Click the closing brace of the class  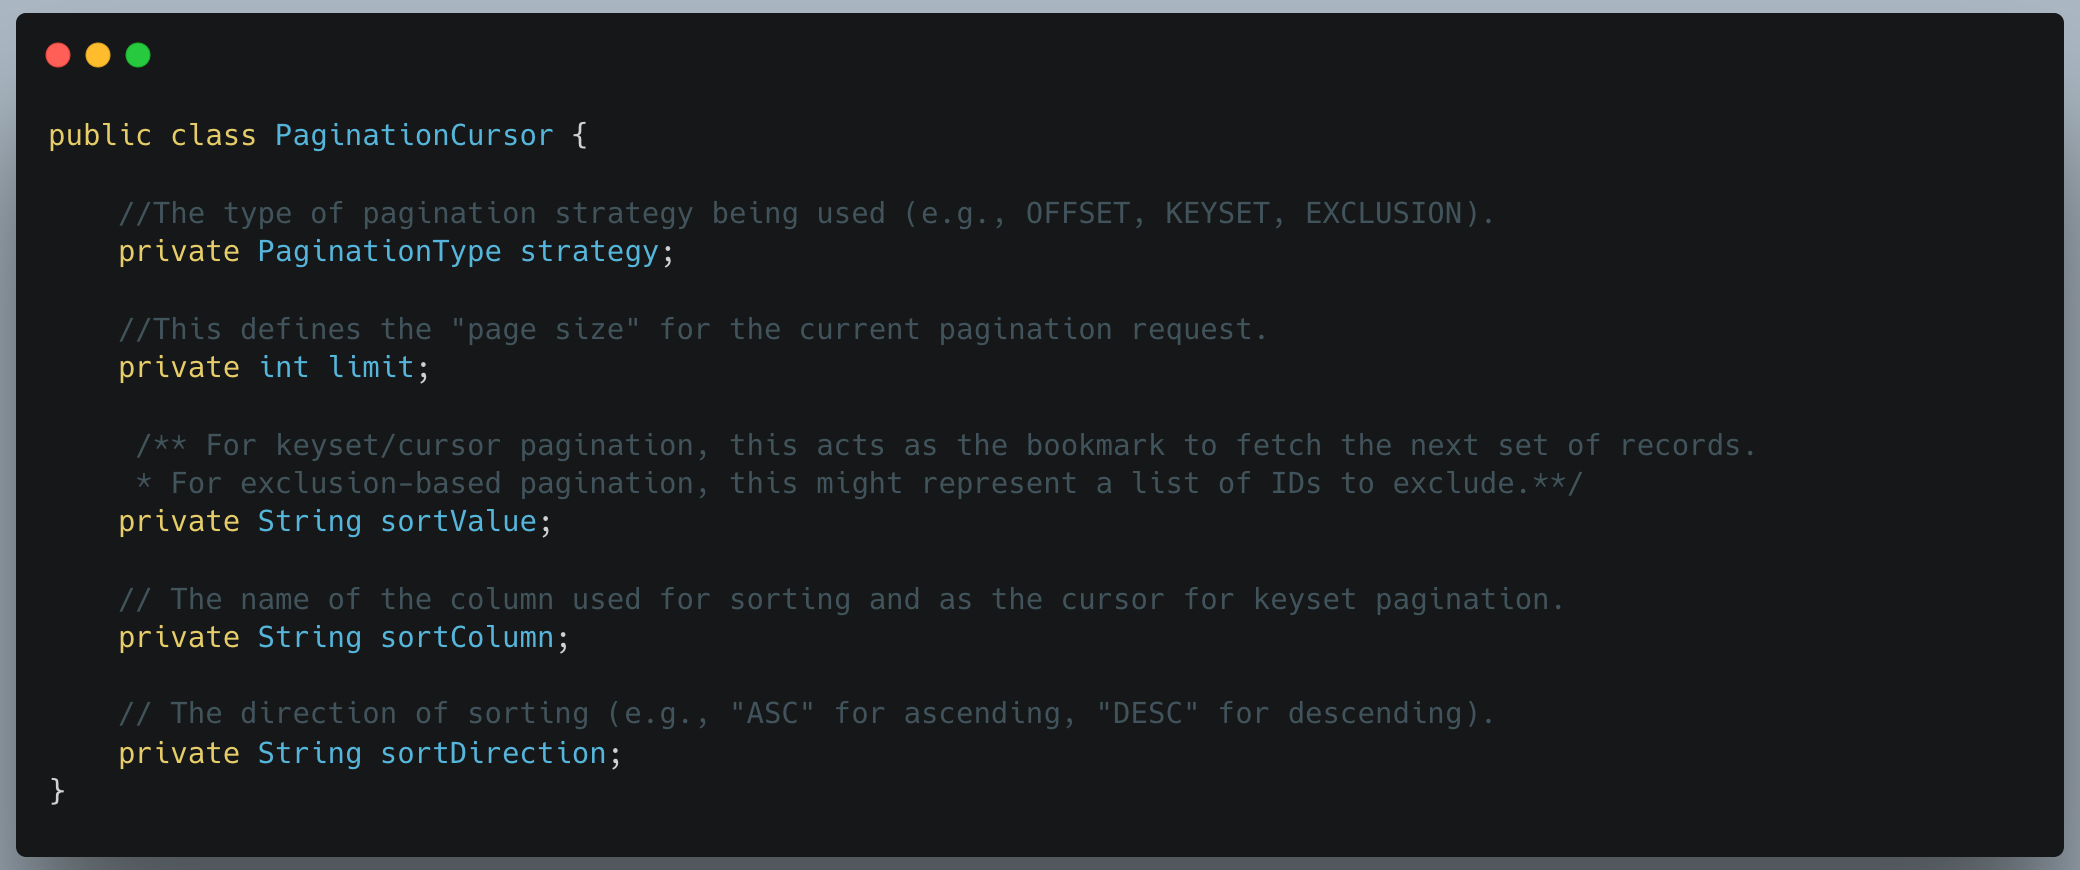click(57, 791)
